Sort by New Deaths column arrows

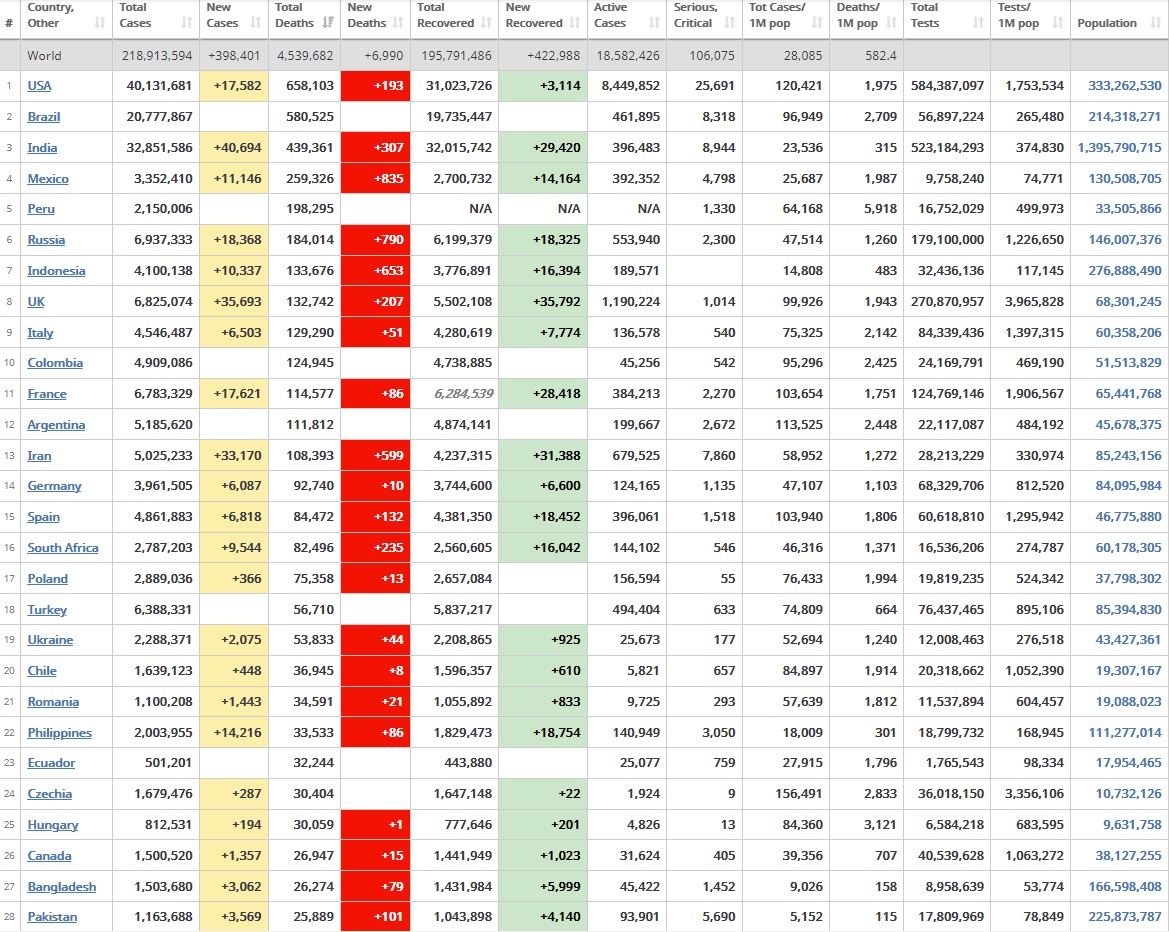pyautogui.click(x=398, y=23)
